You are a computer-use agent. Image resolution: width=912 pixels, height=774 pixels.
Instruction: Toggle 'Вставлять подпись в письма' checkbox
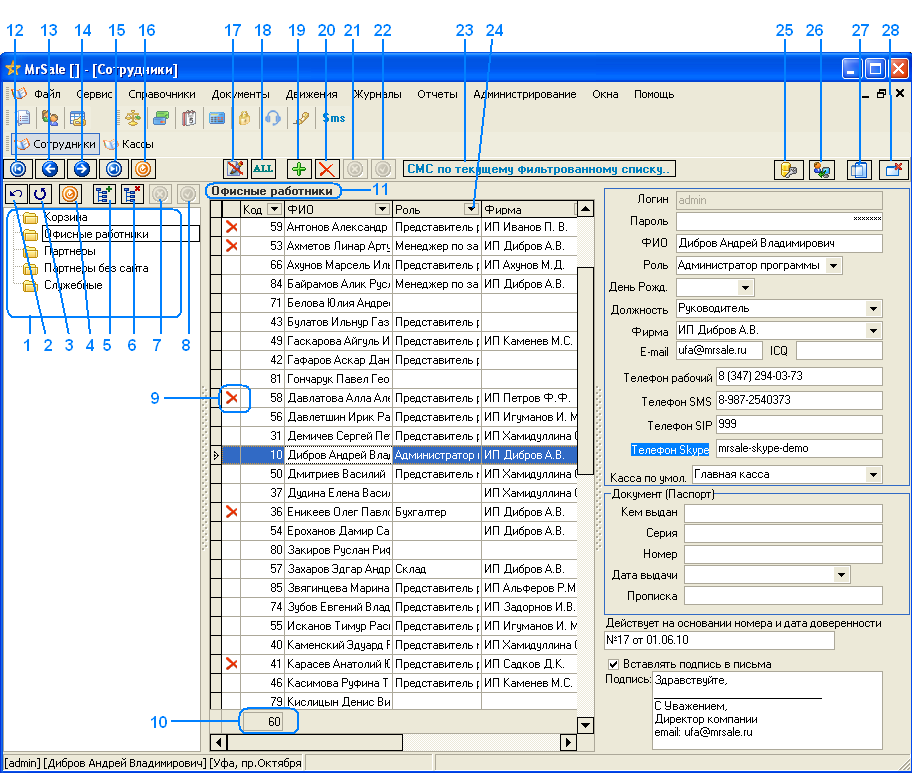(x=613, y=664)
